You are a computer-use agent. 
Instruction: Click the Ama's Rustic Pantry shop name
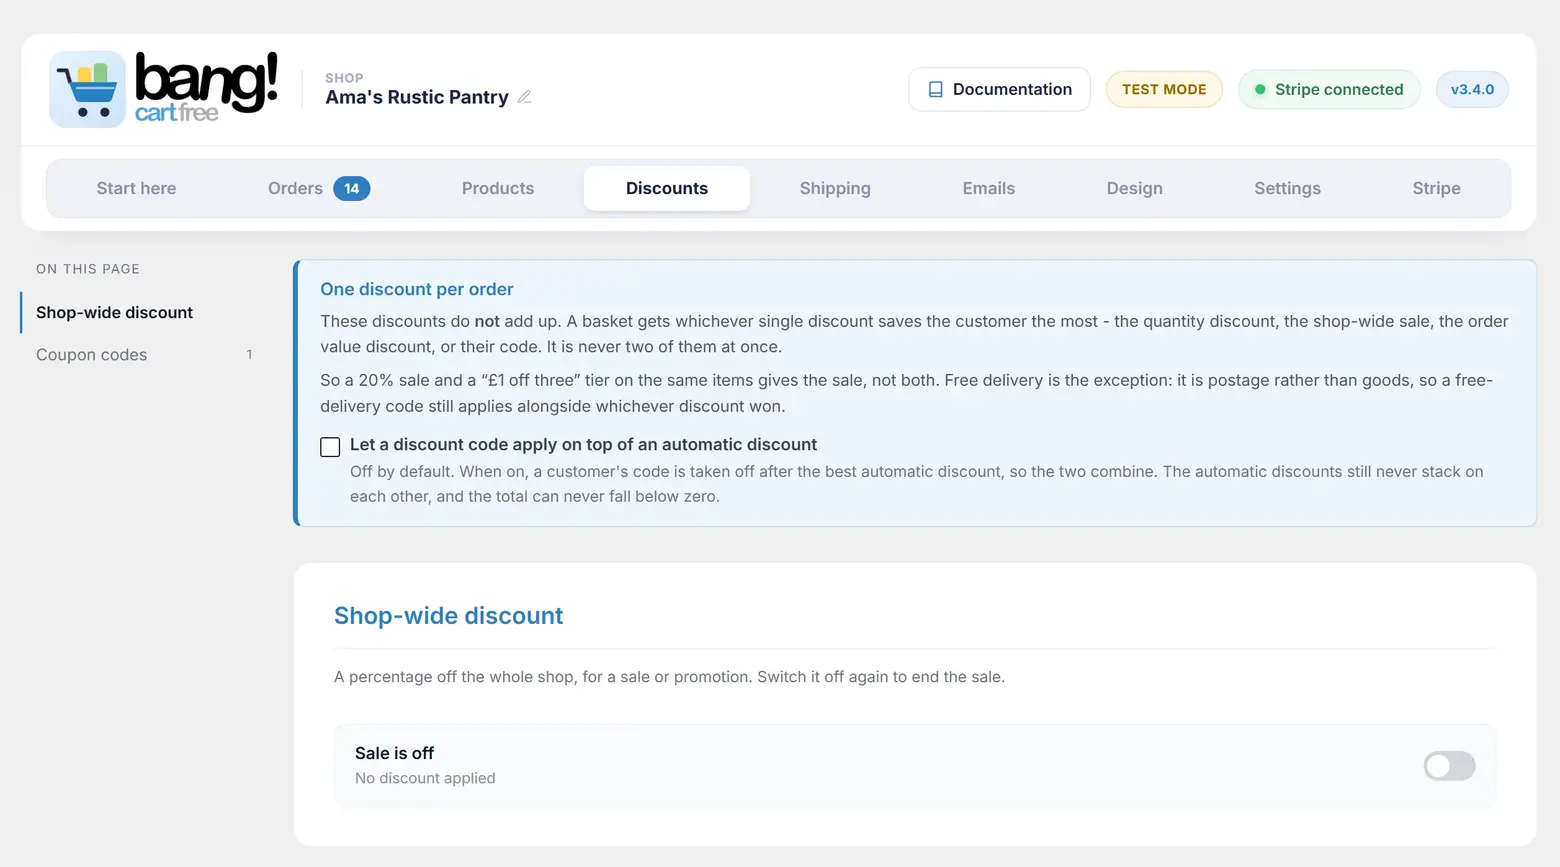click(x=417, y=97)
